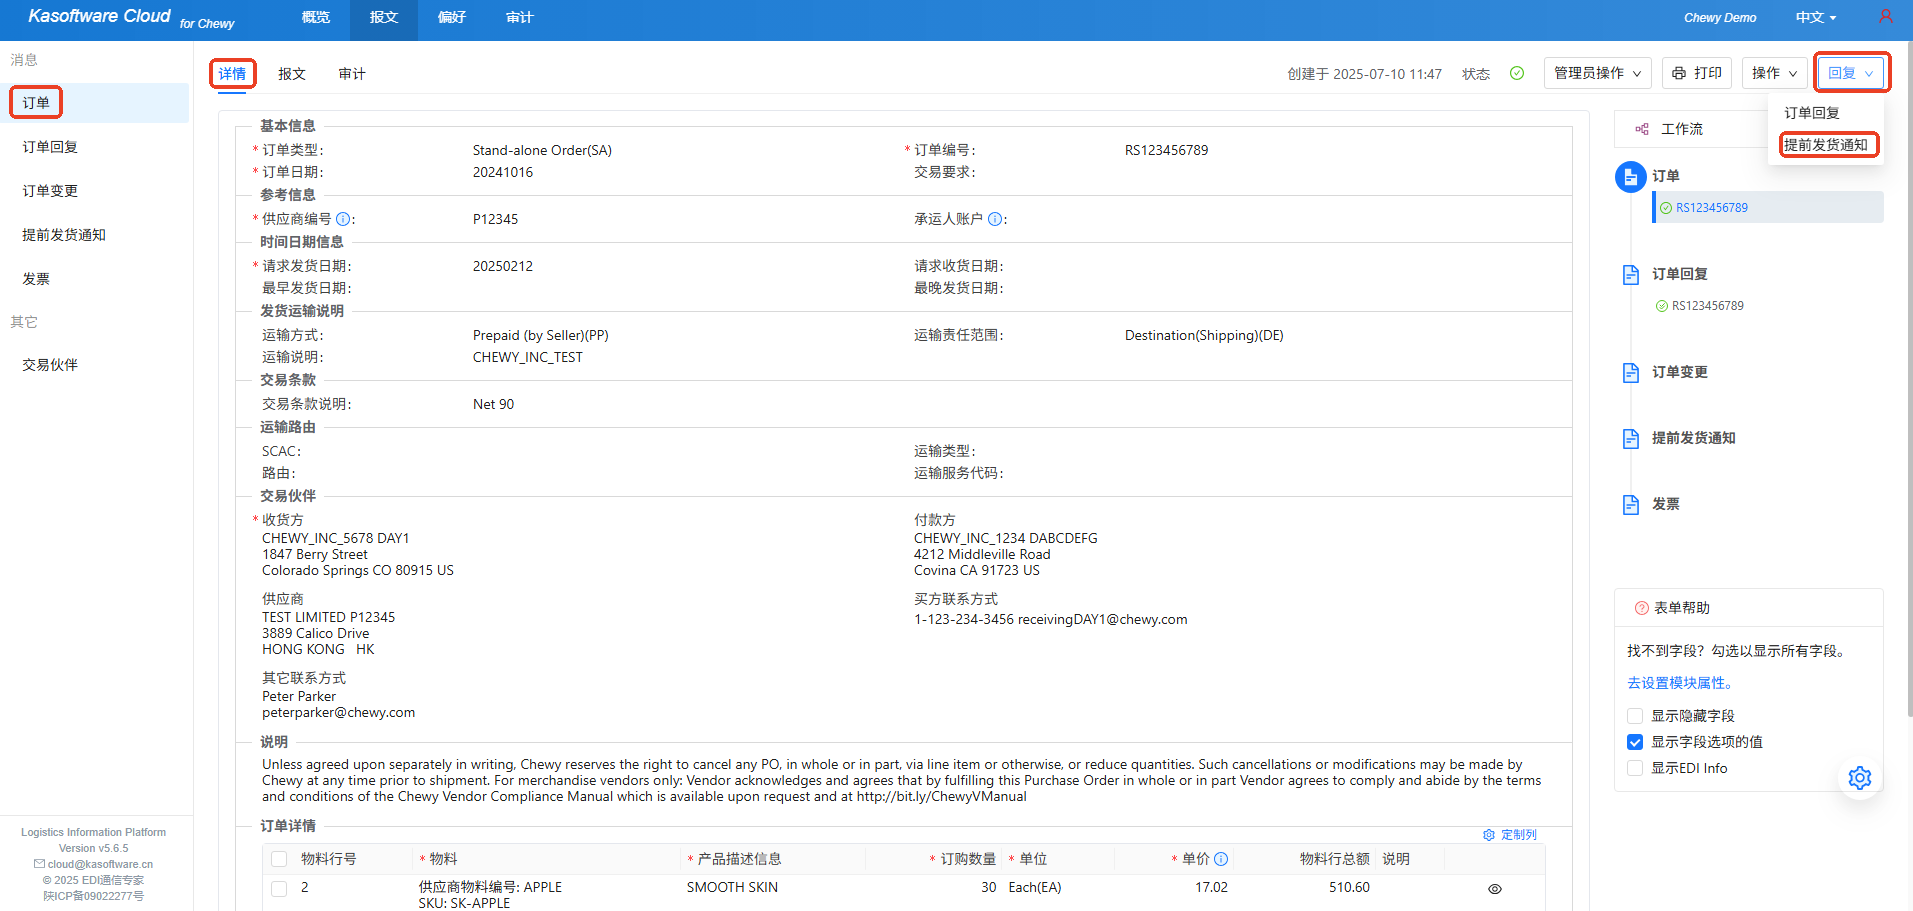Click the user profile icon in header

point(1885,17)
